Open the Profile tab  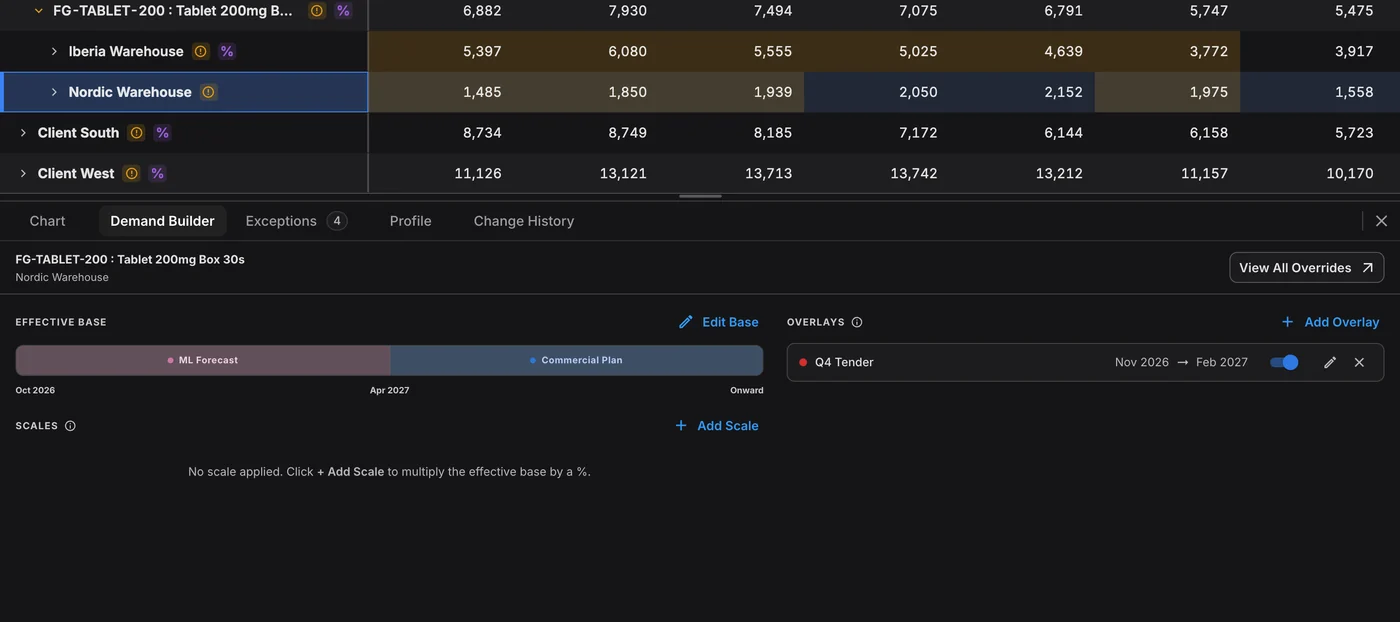(x=411, y=221)
